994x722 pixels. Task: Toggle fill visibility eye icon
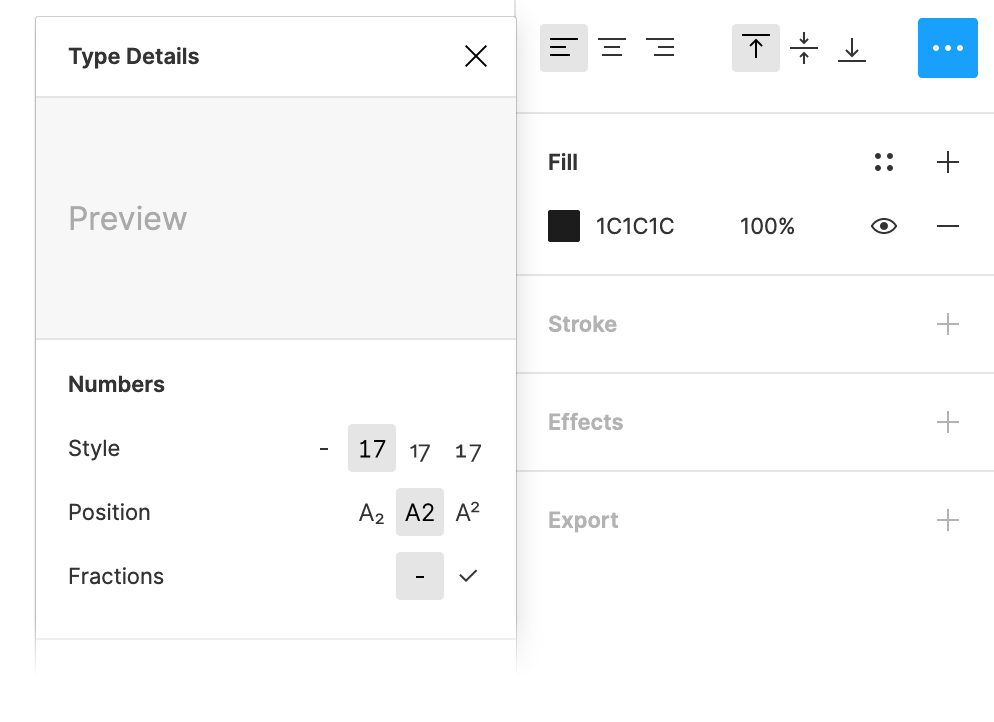click(884, 227)
